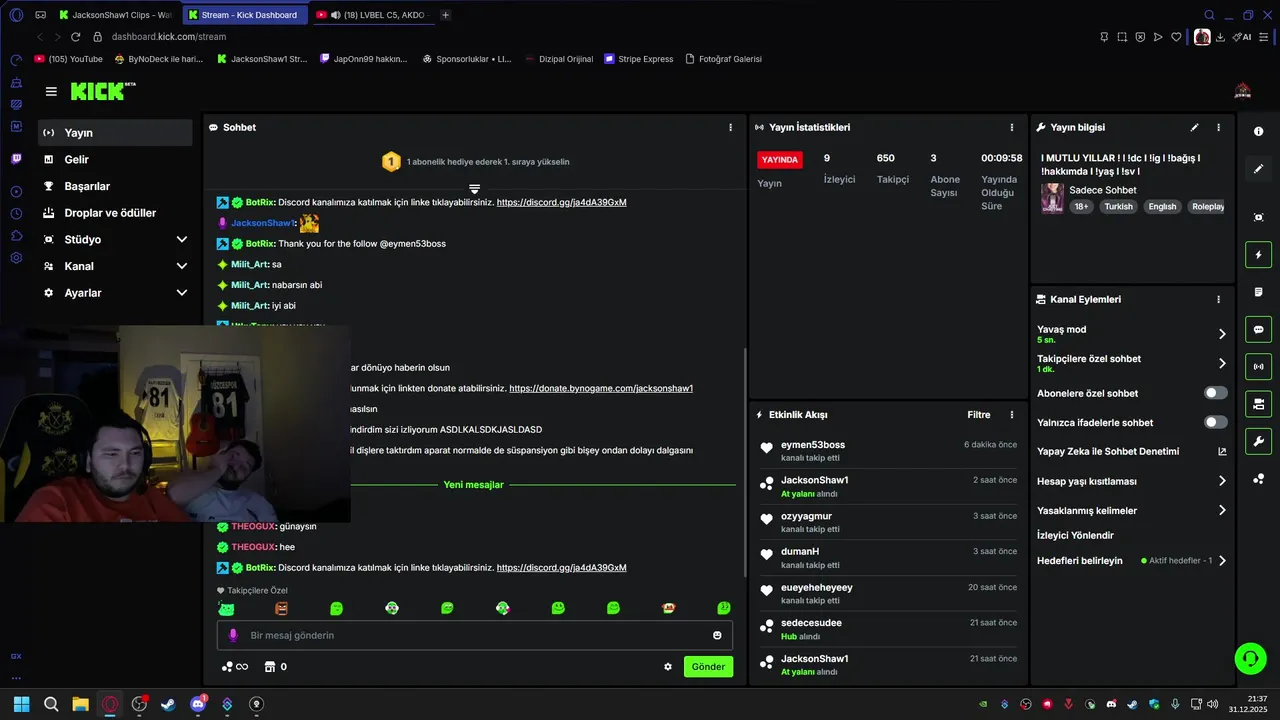Open the channel shop icon below chat
The height and width of the screenshot is (720, 1280).
pyautogui.click(x=269, y=667)
